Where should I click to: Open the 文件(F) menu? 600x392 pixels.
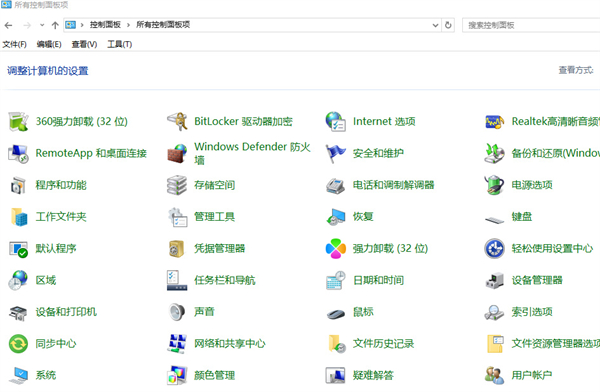click(x=15, y=44)
